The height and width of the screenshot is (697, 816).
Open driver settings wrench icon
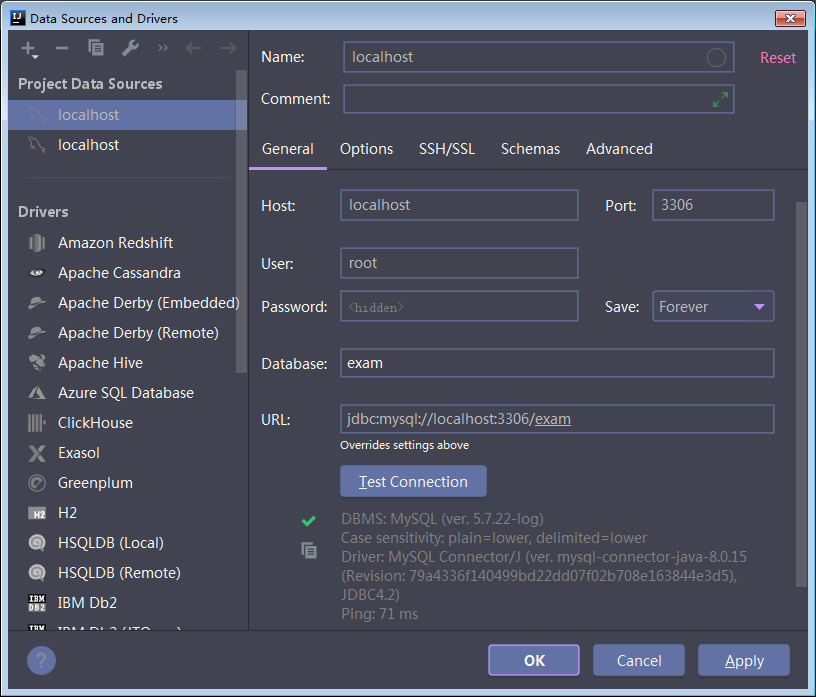pos(130,48)
